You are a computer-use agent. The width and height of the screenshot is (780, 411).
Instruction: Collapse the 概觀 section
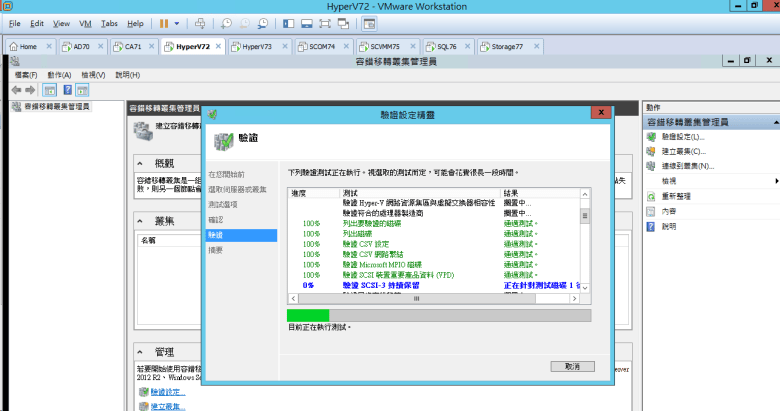coord(143,163)
